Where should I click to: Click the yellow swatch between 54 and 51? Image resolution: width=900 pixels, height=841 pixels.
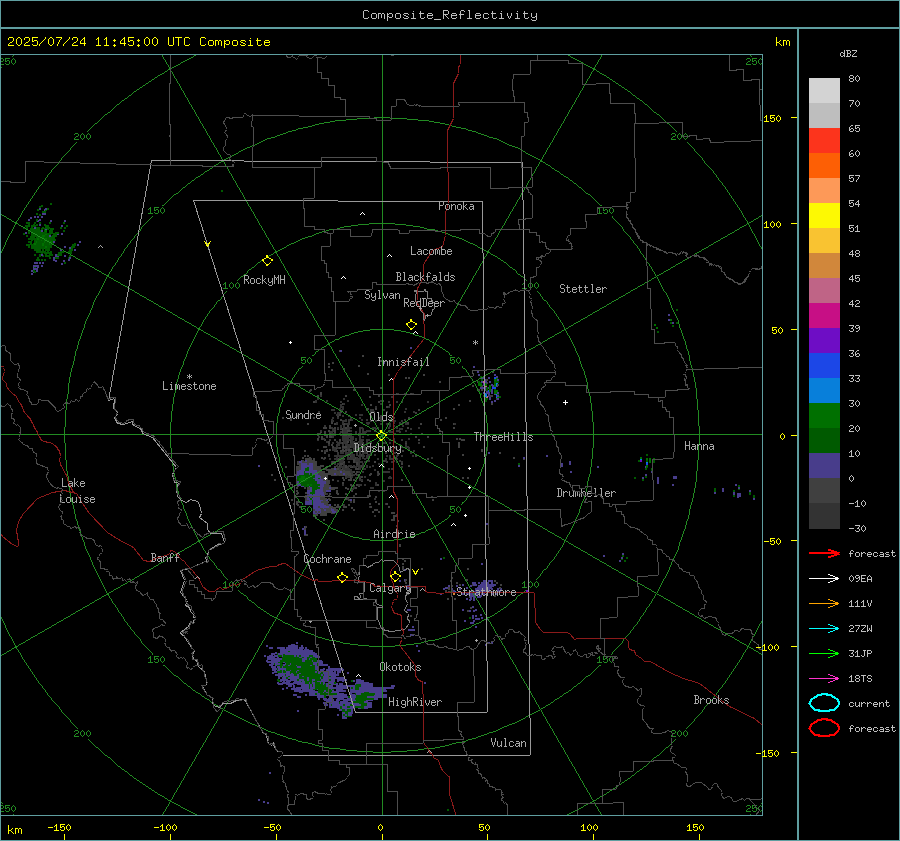(824, 216)
